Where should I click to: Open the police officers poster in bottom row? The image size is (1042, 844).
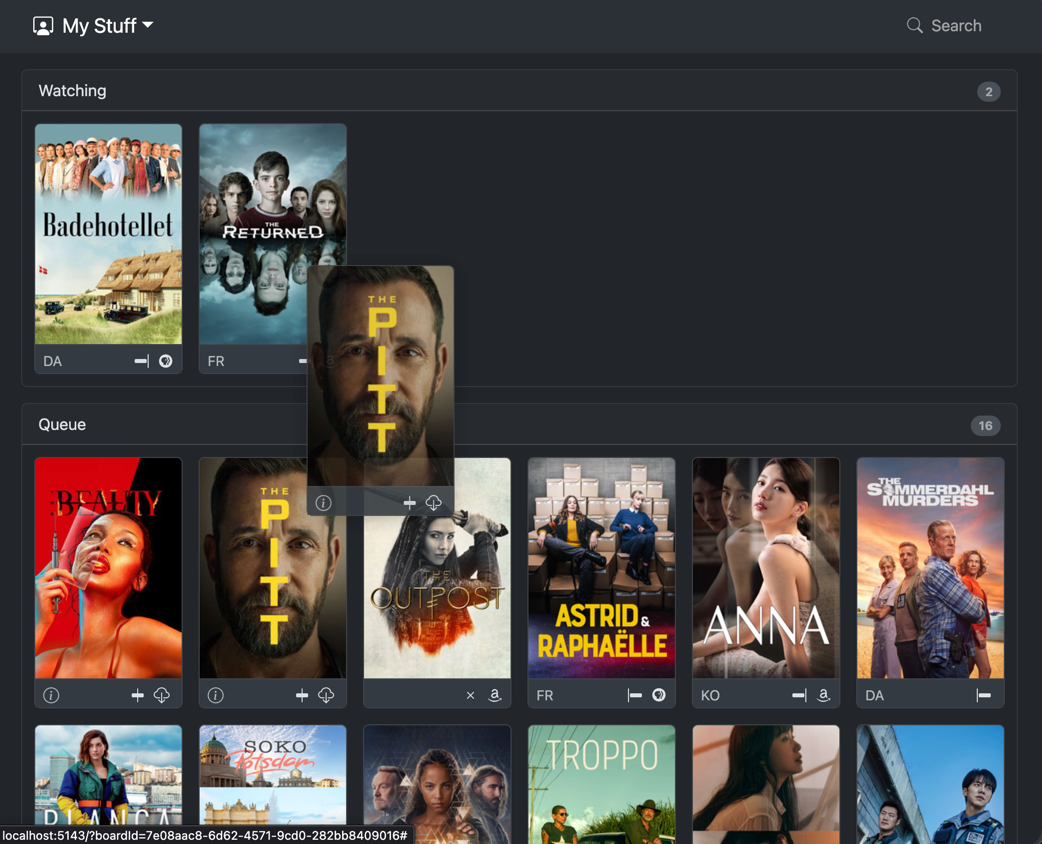(x=930, y=784)
